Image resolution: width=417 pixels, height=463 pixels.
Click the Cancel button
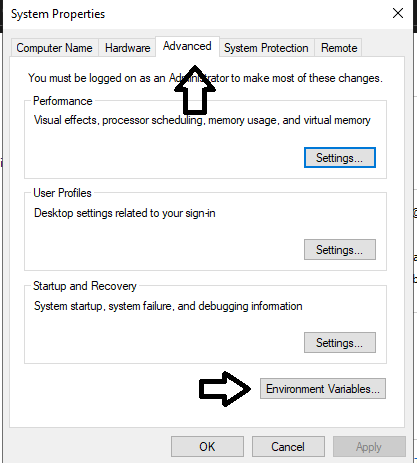[x=288, y=447]
